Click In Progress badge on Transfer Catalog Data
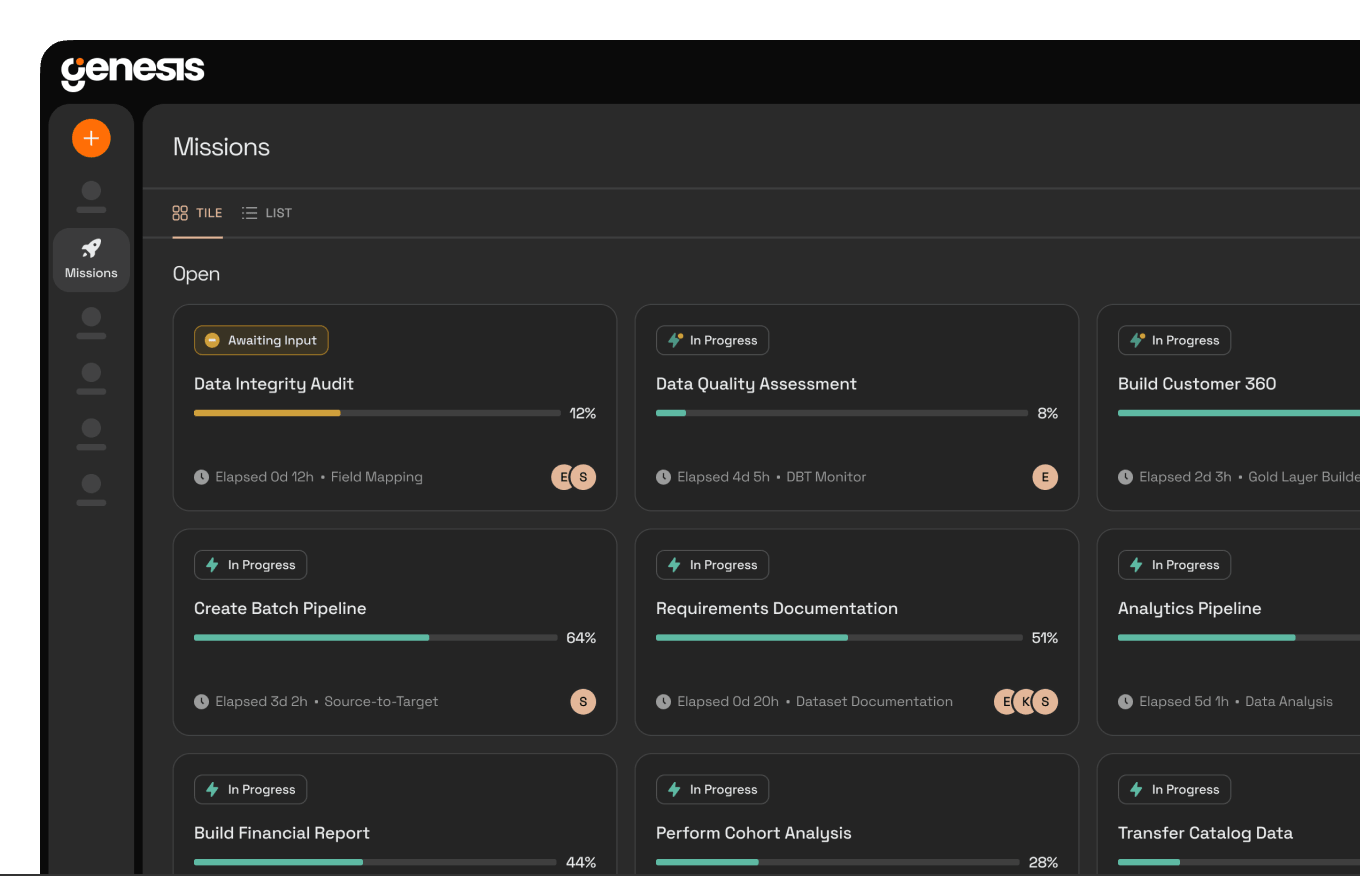Screen dimensions: 1360x876 1174,790
